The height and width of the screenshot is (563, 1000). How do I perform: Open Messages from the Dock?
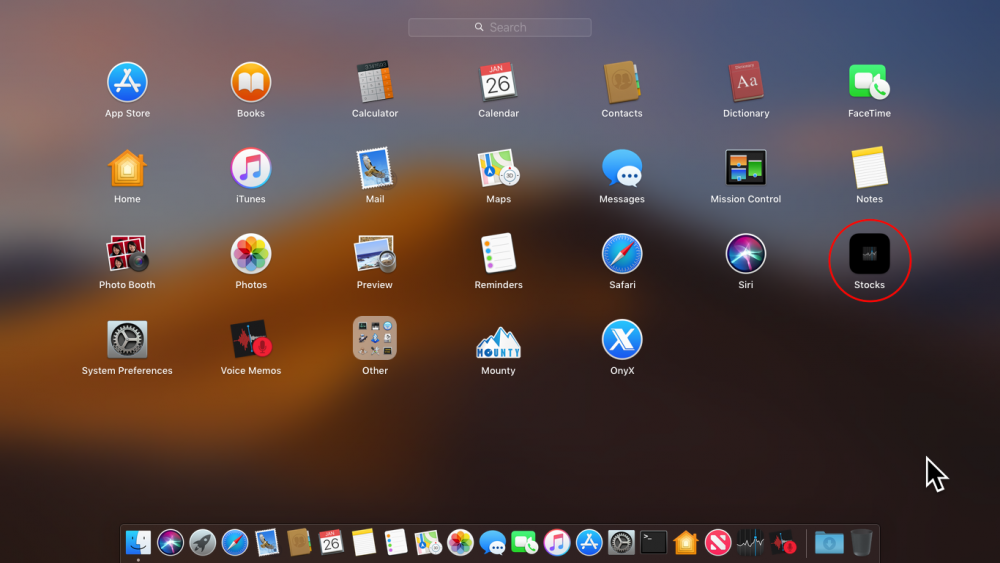pyautogui.click(x=492, y=543)
